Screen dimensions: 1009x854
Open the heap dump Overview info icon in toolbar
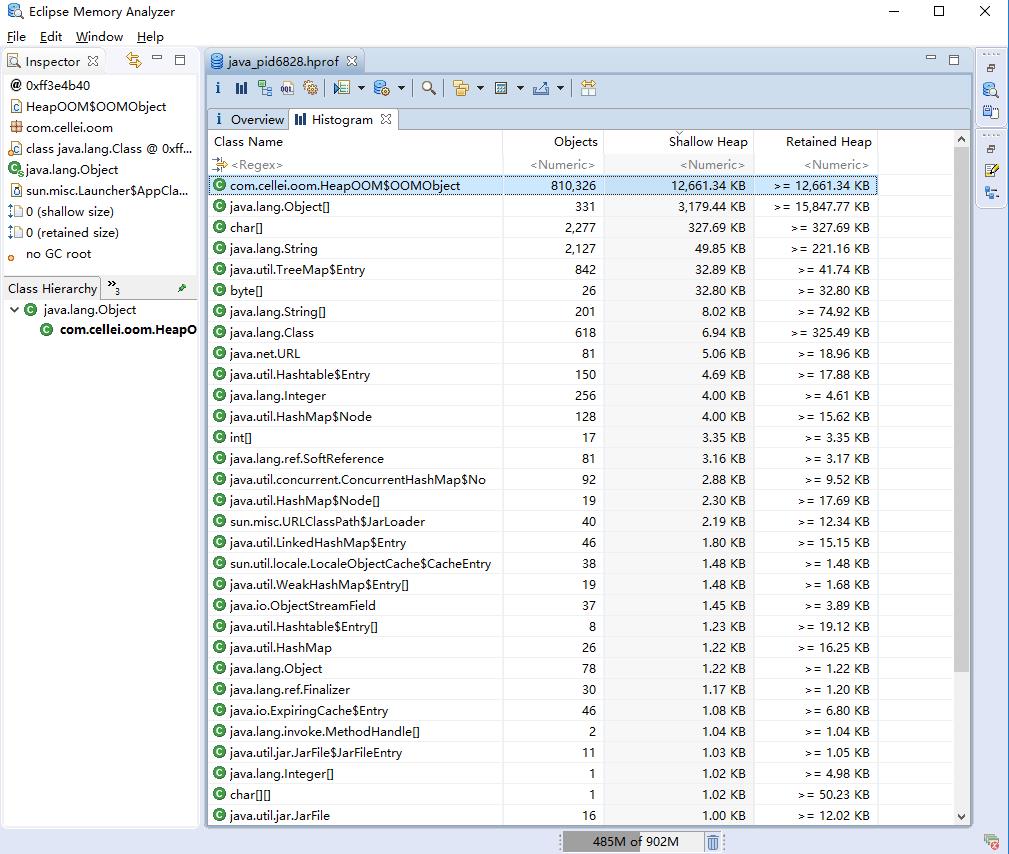pos(218,88)
